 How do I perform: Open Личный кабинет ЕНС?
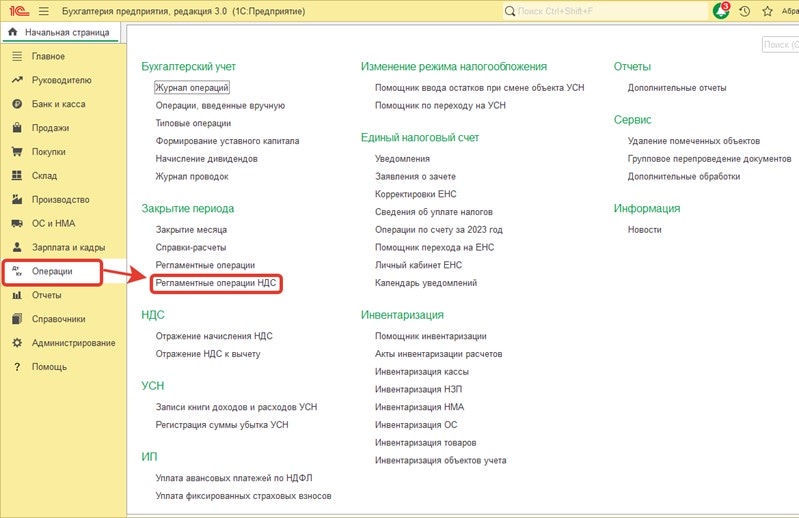point(418,265)
